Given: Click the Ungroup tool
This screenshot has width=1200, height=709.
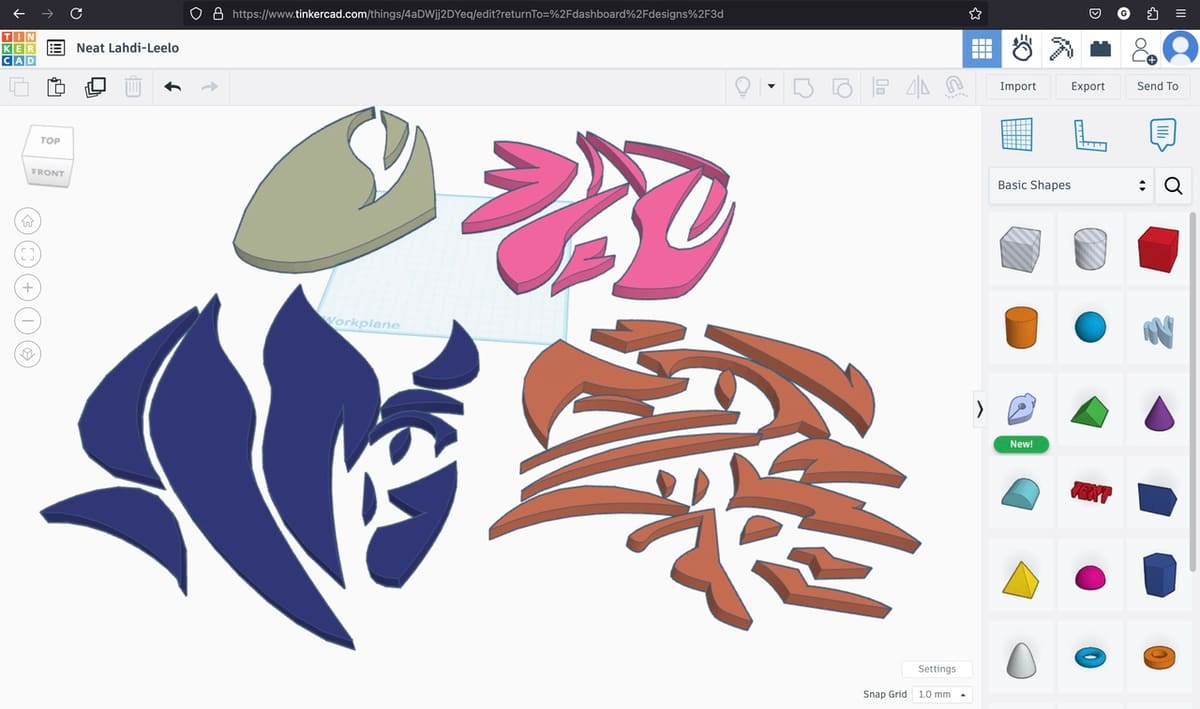Looking at the screenshot, I should click(842, 87).
